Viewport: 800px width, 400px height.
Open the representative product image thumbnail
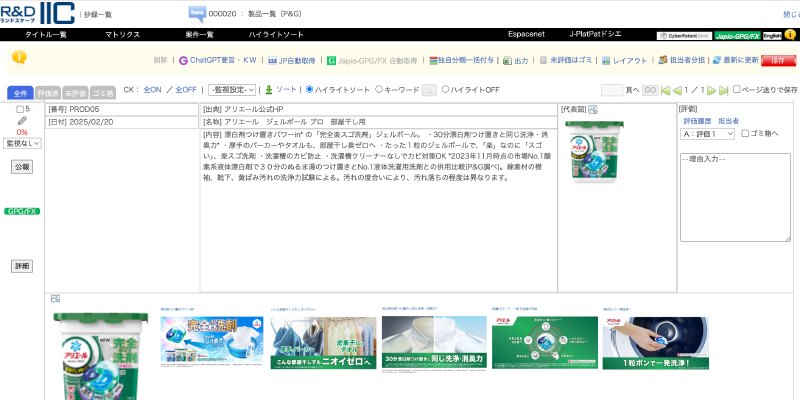coord(594,152)
